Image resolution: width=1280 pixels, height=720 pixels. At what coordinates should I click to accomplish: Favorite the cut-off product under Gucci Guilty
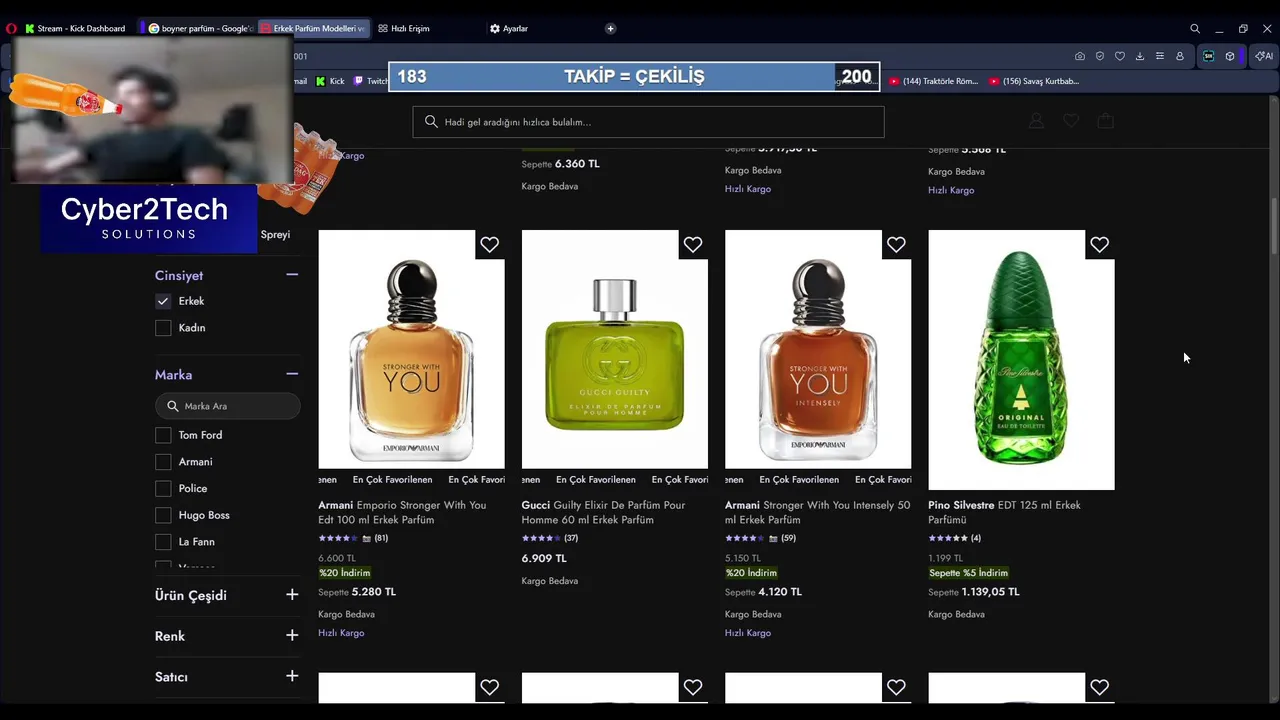(693, 687)
